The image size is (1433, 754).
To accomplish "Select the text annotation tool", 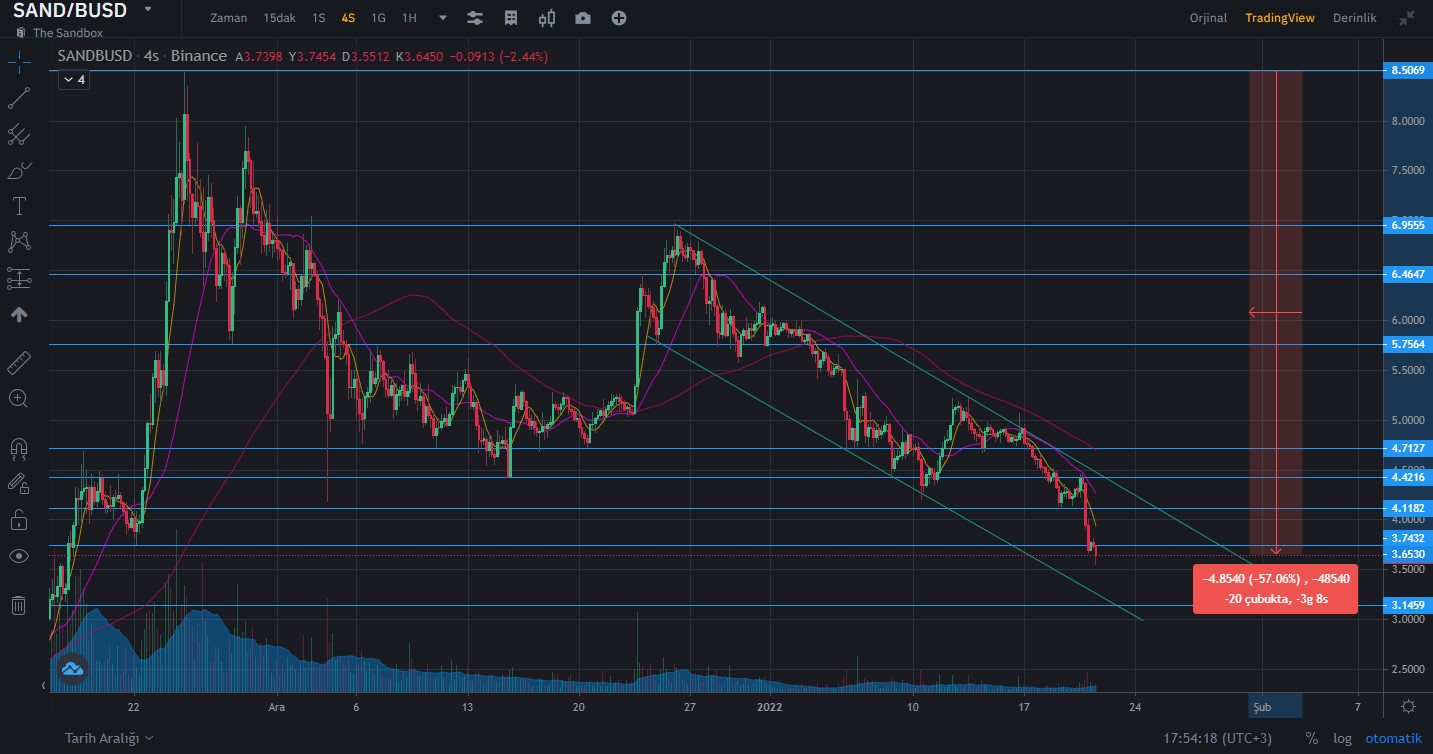I will pyautogui.click(x=19, y=207).
